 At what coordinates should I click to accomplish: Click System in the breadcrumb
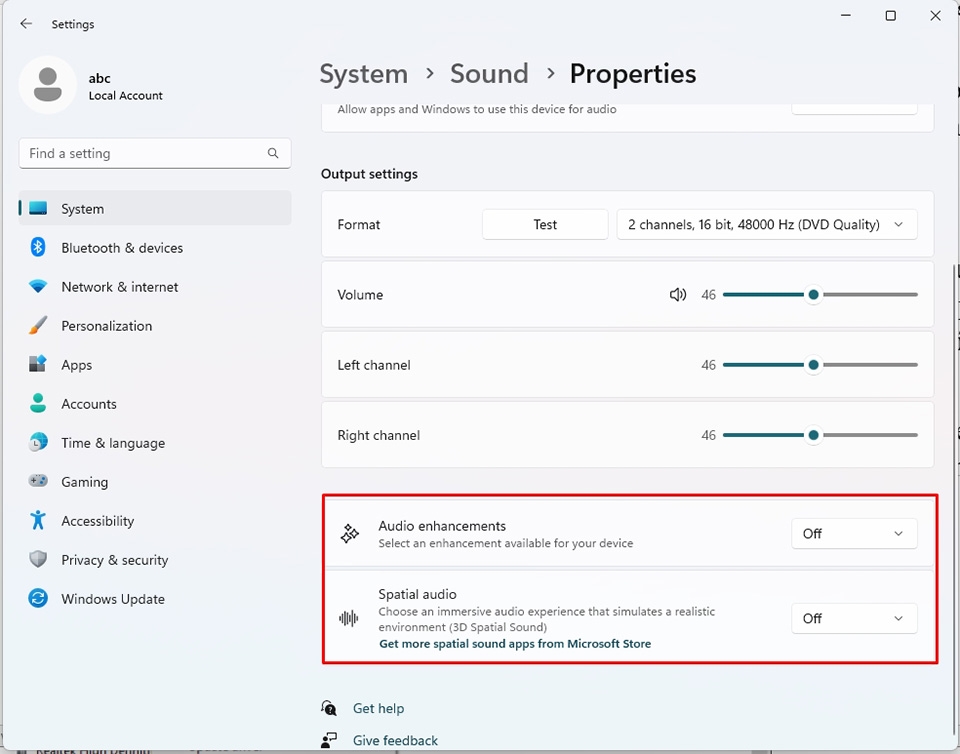[x=364, y=74]
